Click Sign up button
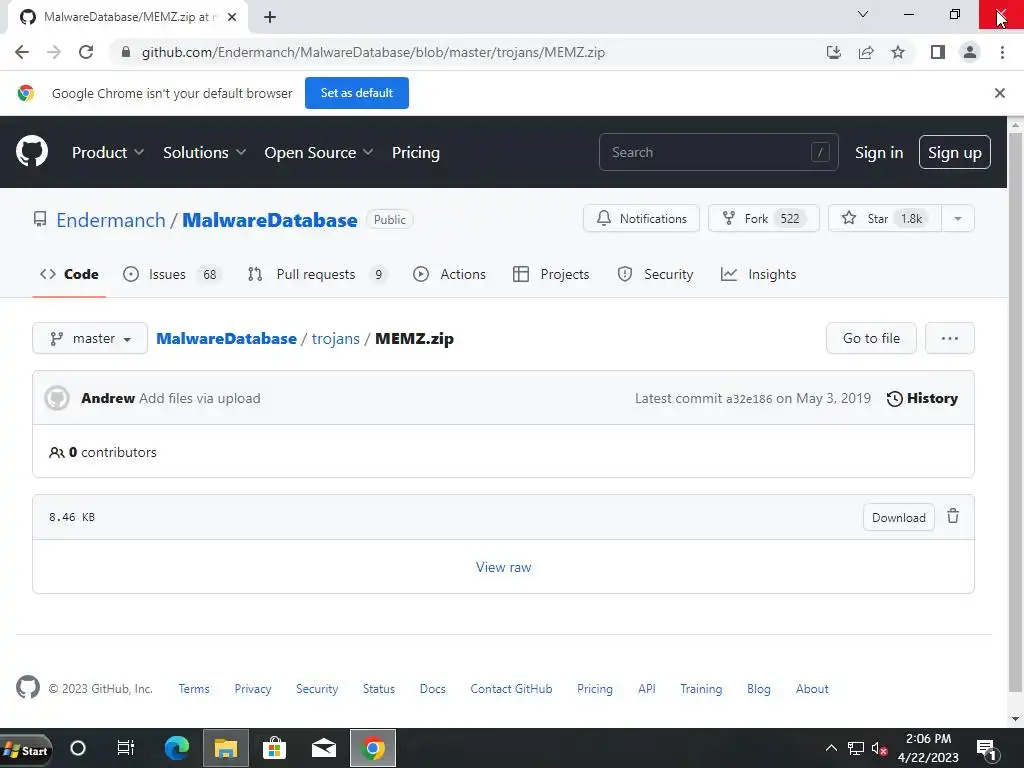 click(x=955, y=152)
